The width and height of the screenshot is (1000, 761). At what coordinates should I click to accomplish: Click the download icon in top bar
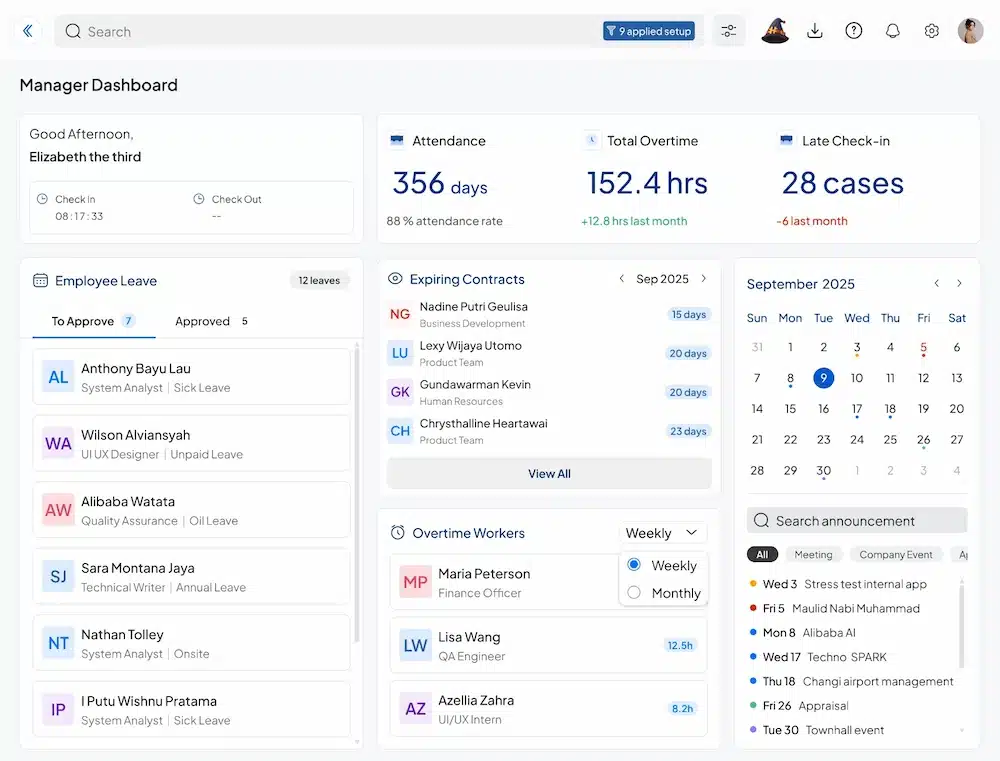point(815,31)
